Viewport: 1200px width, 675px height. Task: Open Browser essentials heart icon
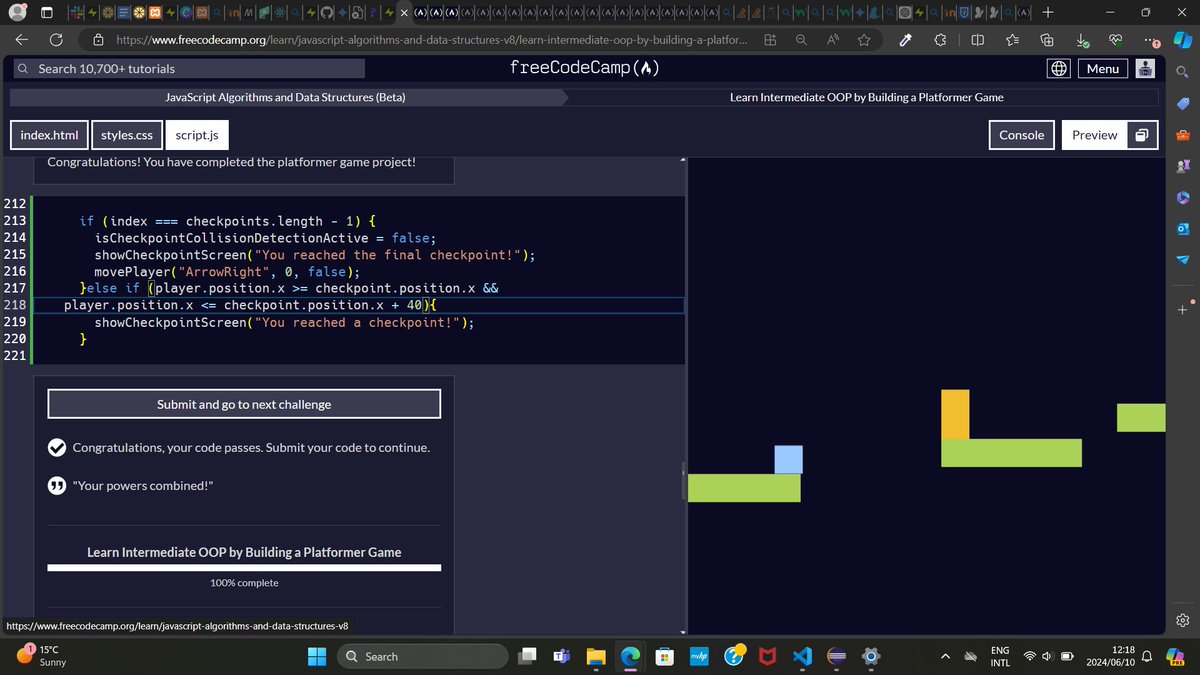(x=1116, y=40)
